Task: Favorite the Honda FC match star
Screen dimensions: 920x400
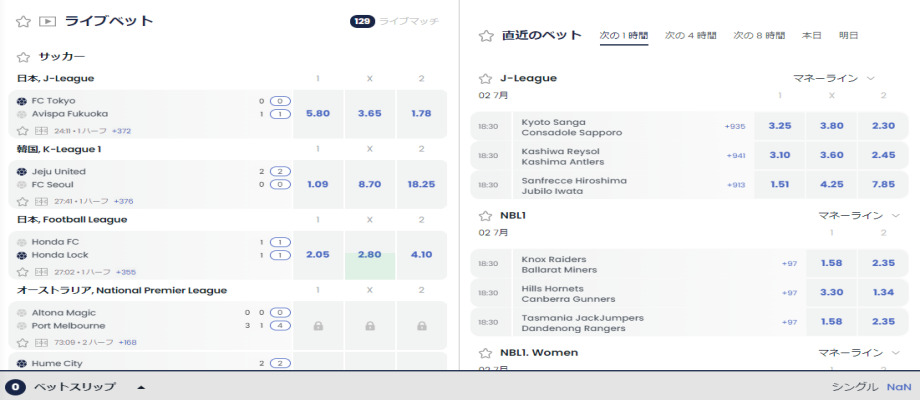Action: pos(22,272)
